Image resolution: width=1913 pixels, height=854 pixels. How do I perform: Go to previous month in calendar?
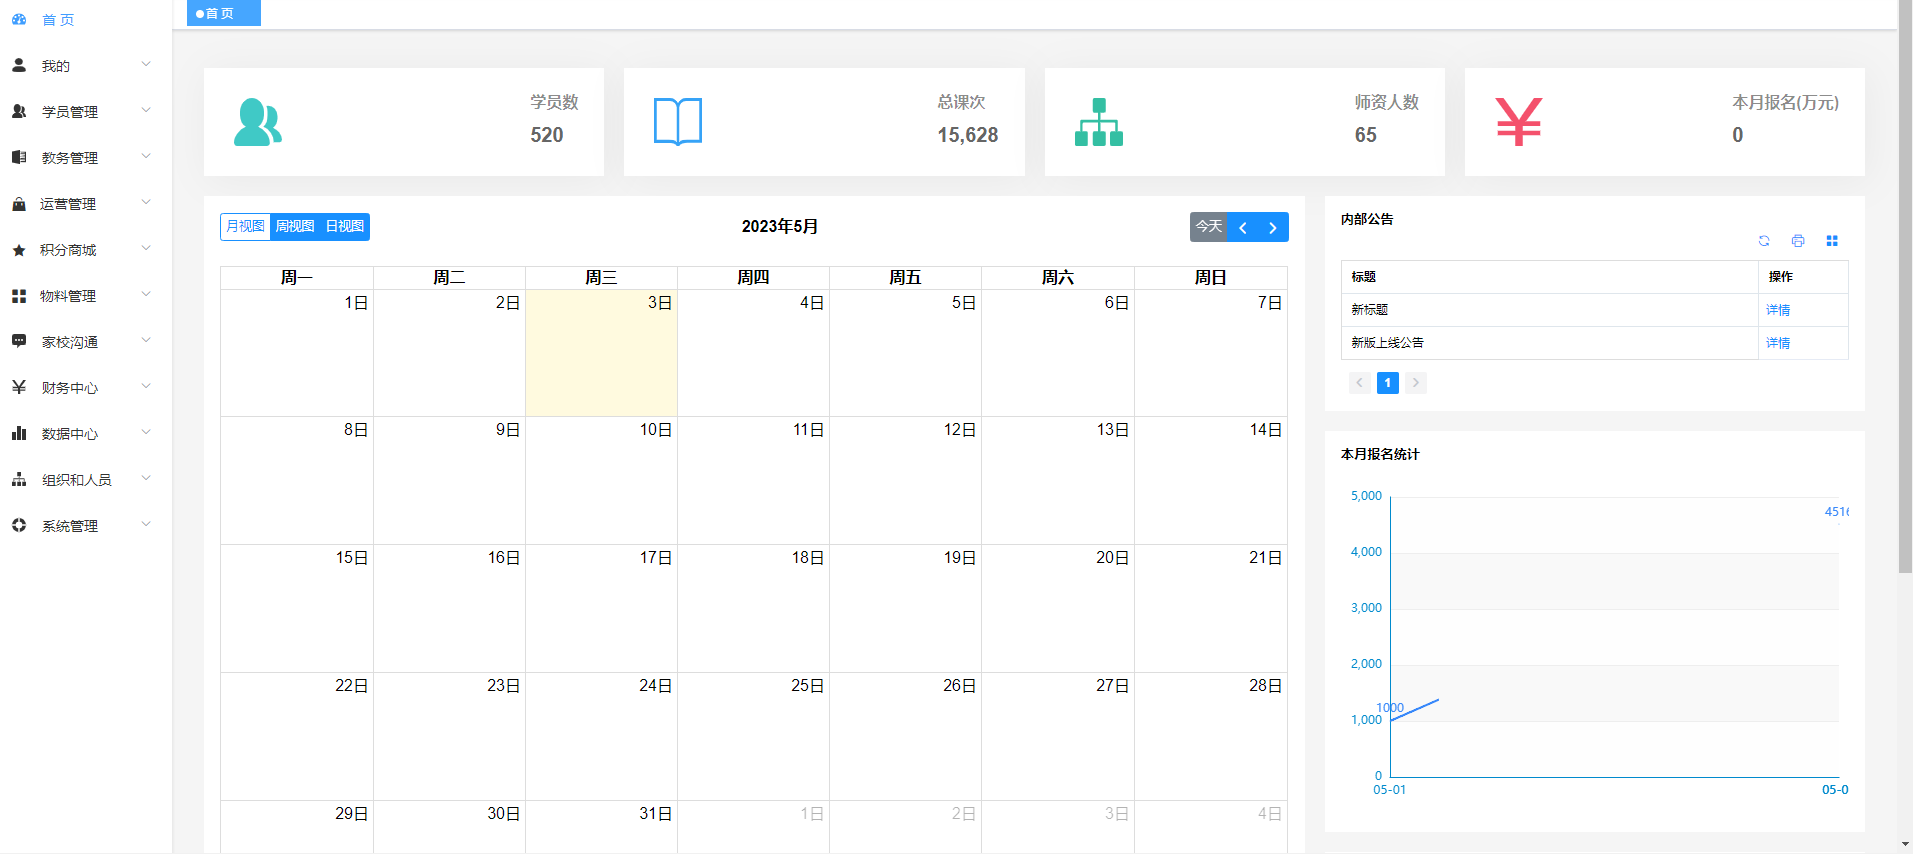click(1243, 227)
